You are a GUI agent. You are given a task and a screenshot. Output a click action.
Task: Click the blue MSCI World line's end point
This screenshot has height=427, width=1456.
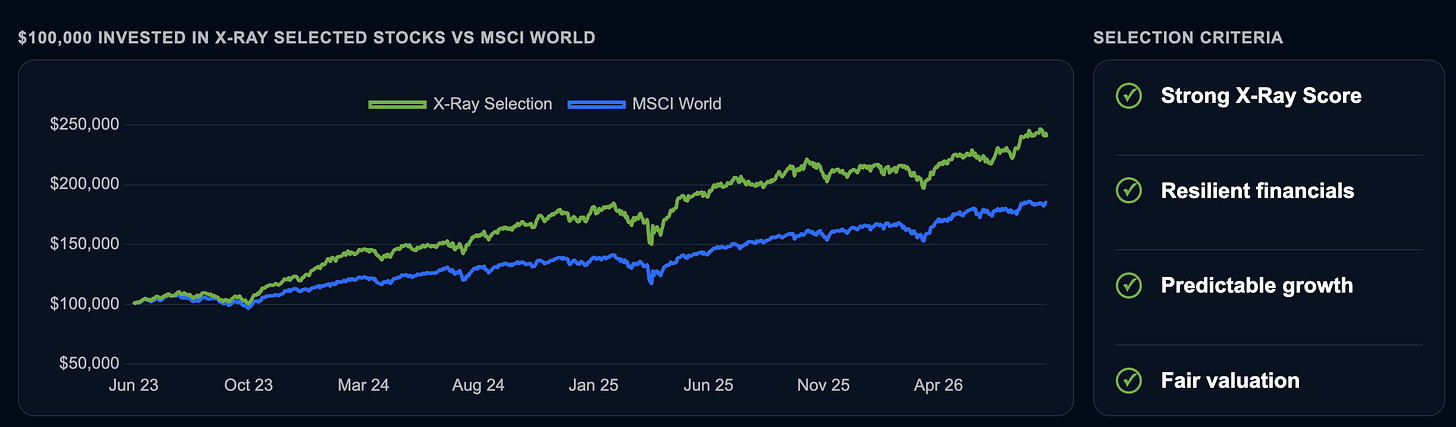[x=1046, y=204]
